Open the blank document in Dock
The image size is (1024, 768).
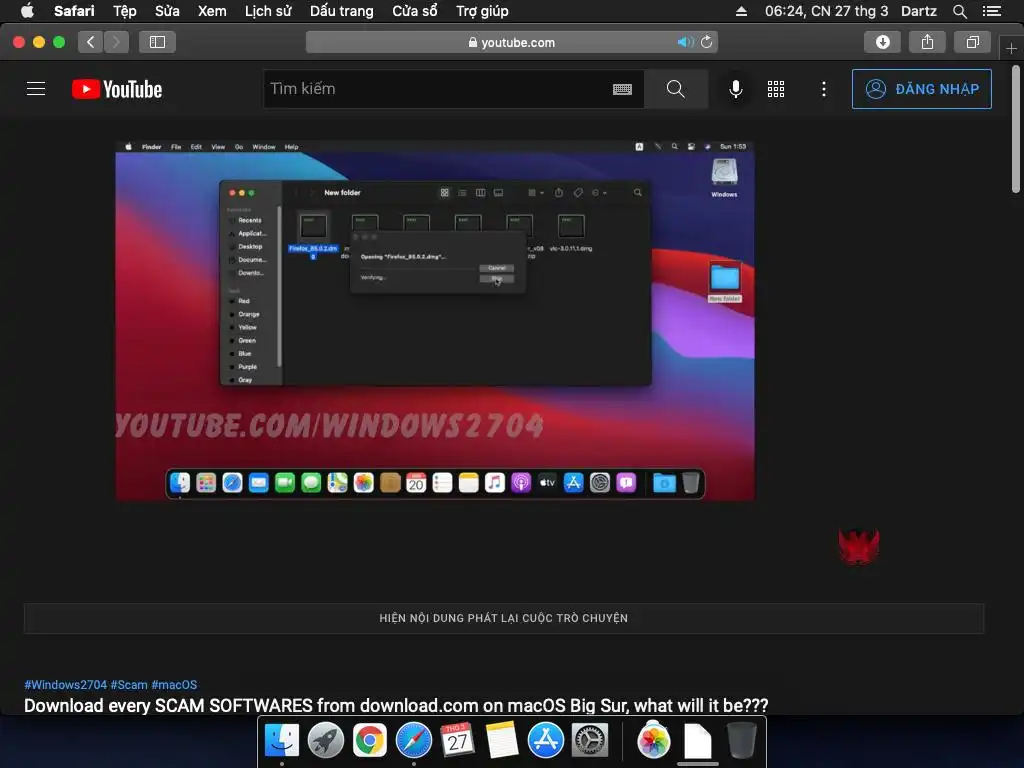click(x=697, y=741)
